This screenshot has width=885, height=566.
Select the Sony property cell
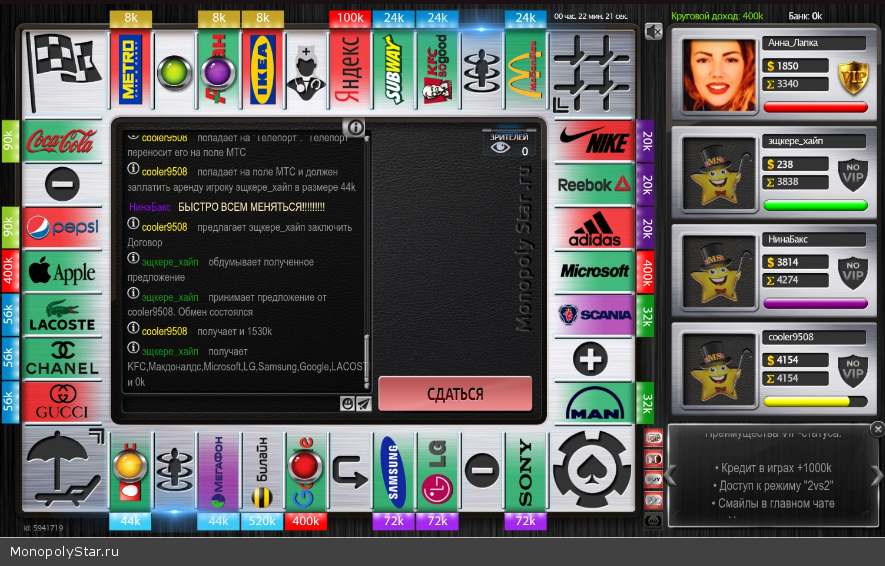coord(526,472)
